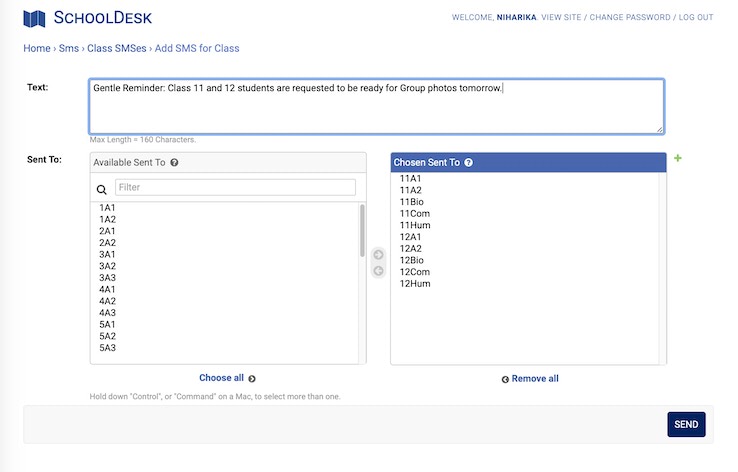Open the Sms breadcrumb link
738x472 pixels.
pyautogui.click(x=68, y=48)
